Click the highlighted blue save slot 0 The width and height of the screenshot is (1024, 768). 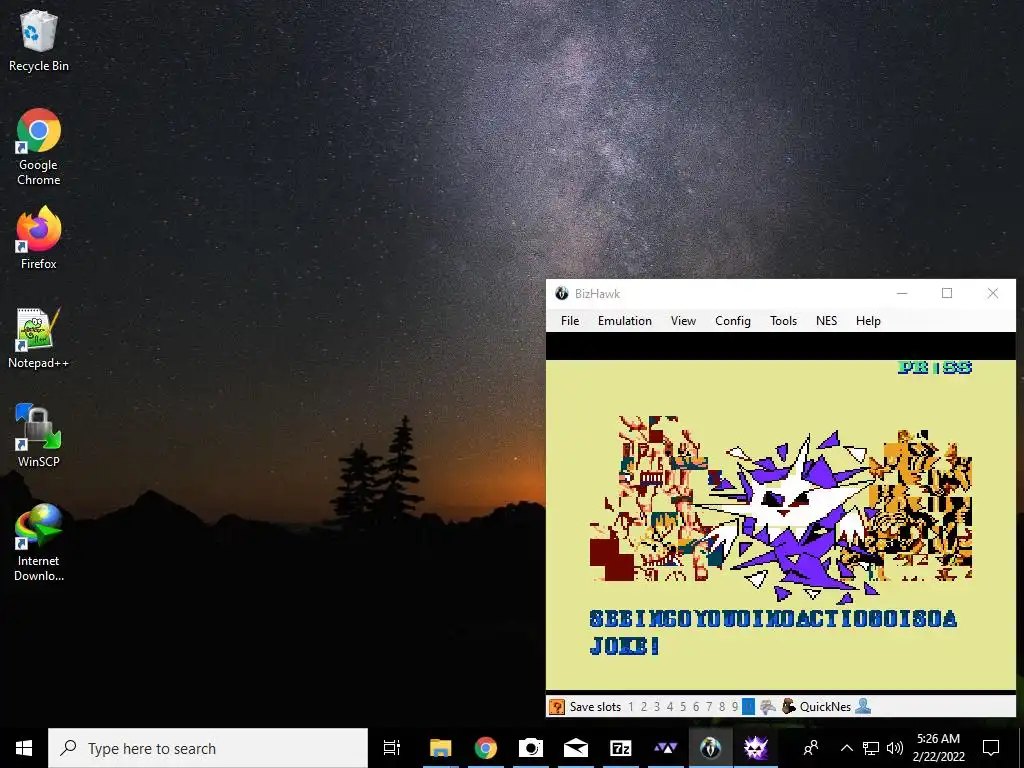[748, 707]
